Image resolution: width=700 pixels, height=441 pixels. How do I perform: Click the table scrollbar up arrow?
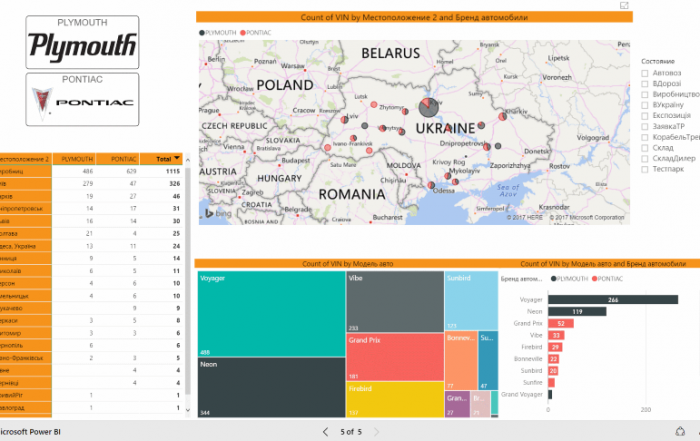(x=188, y=160)
